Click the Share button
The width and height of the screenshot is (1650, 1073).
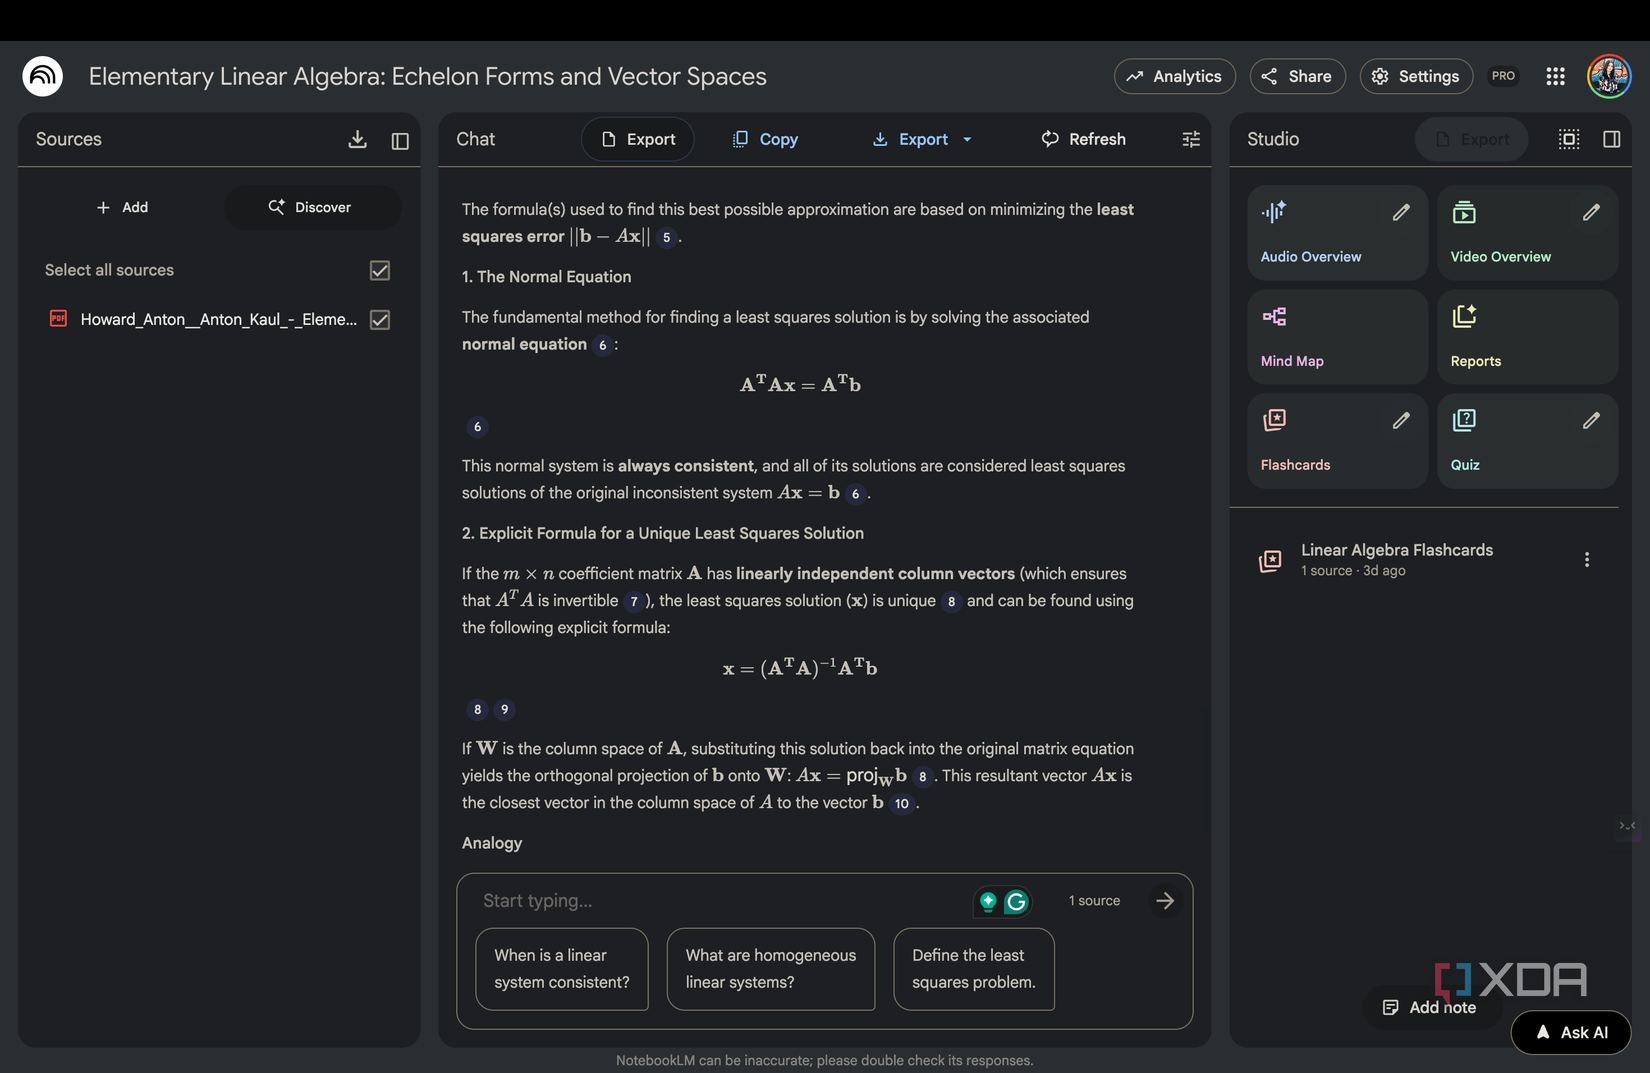(x=1297, y=77)
